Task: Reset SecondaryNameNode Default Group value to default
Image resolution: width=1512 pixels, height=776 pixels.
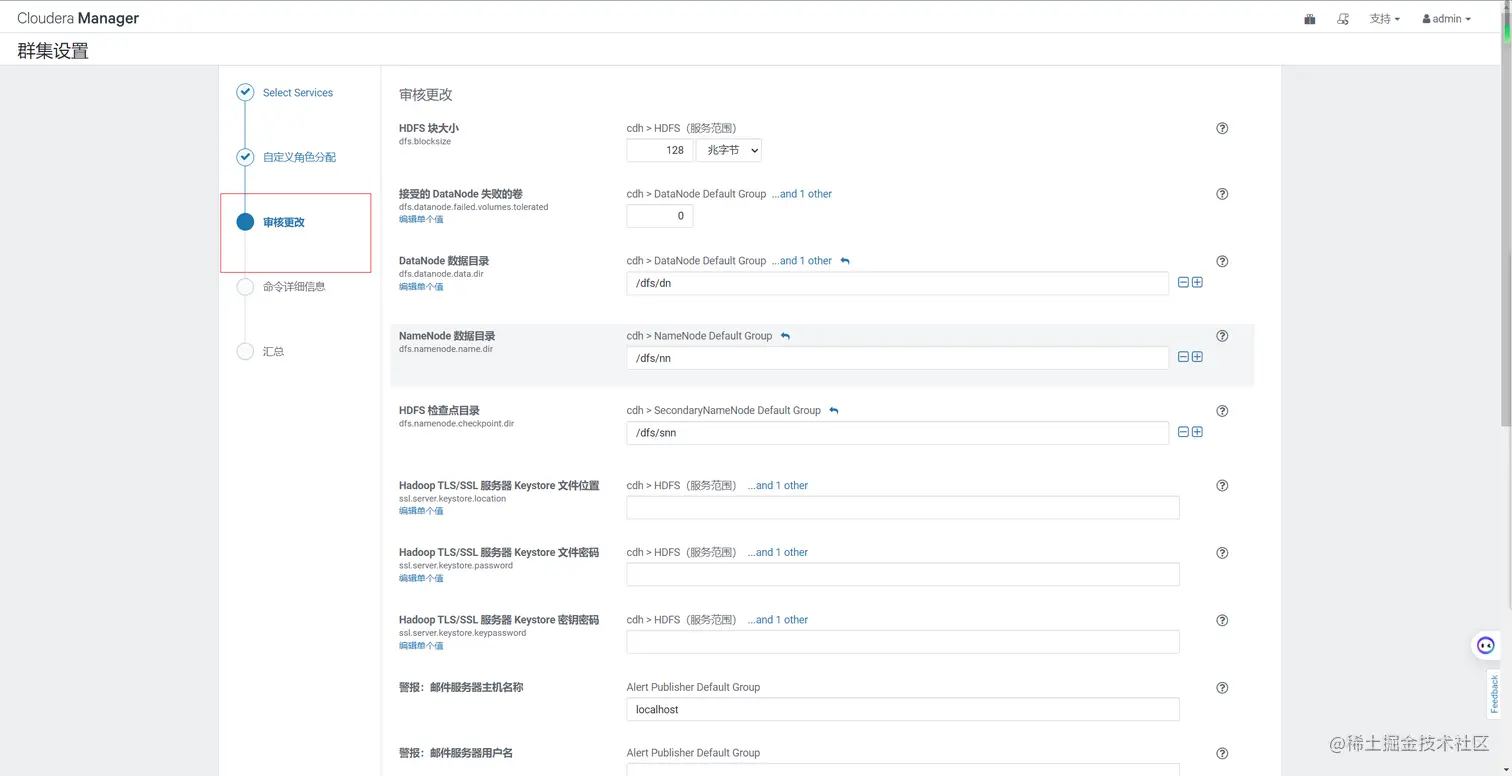Action: [834, 410]
